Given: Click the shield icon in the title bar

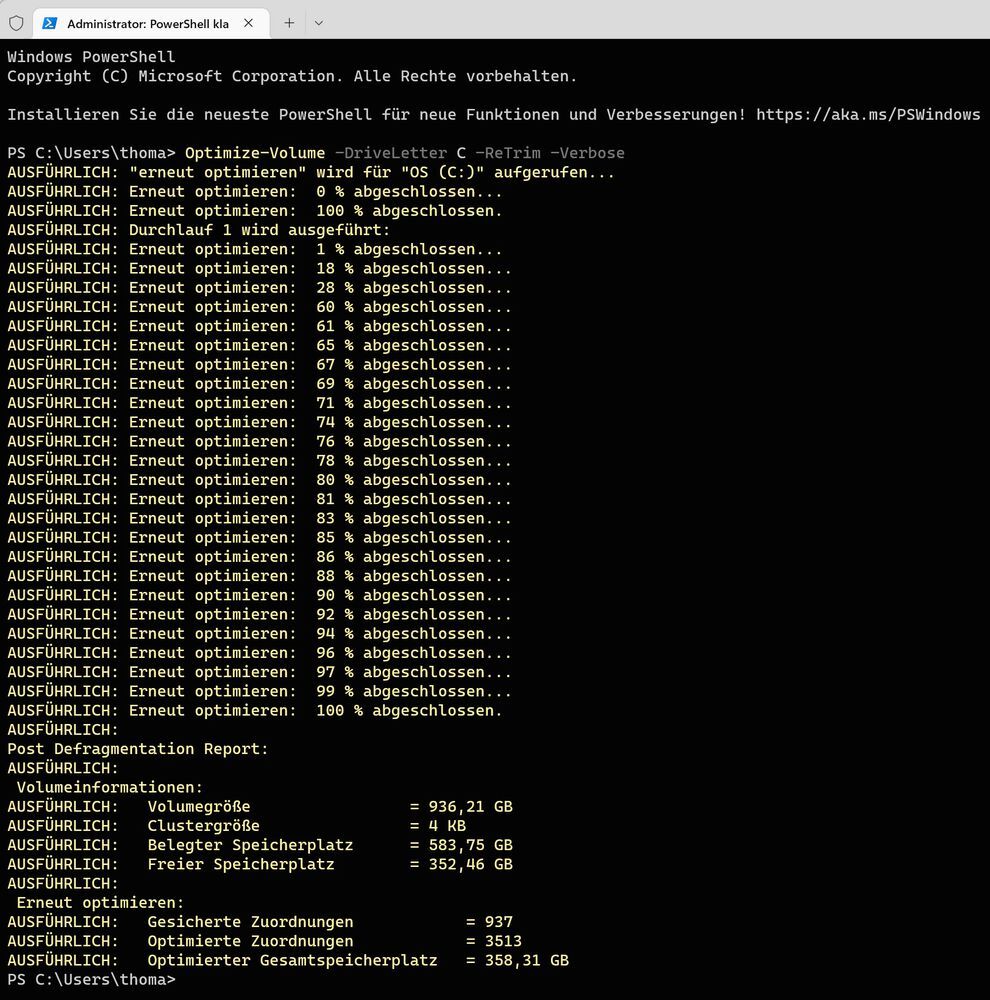Looking at the screenshot, I should pyautogui.click(x=16, y=20).
